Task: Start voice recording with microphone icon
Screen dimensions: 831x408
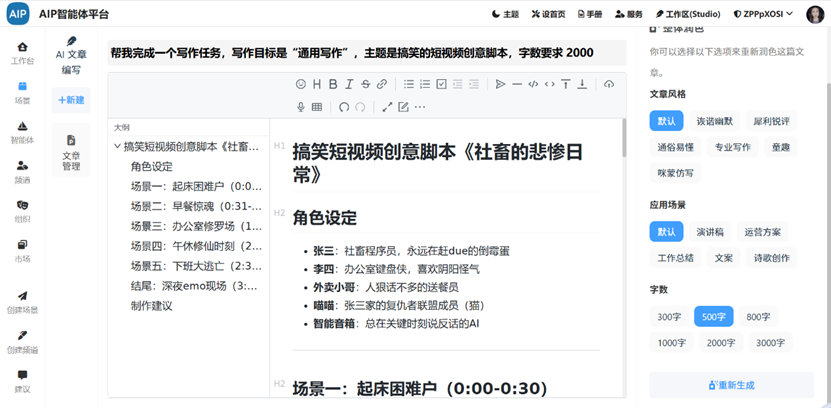Action: pyautogui.click(x=301, y=107)
